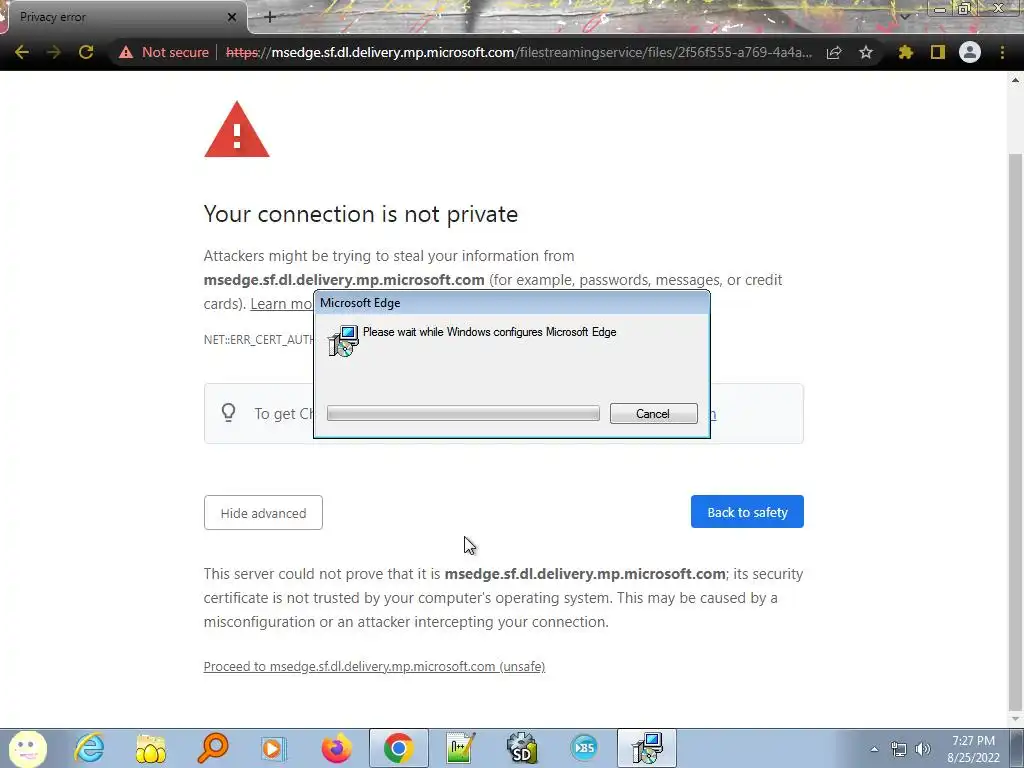
Task: Launch Internet Explorer from taskbar
Action: (x=89, y=748)
